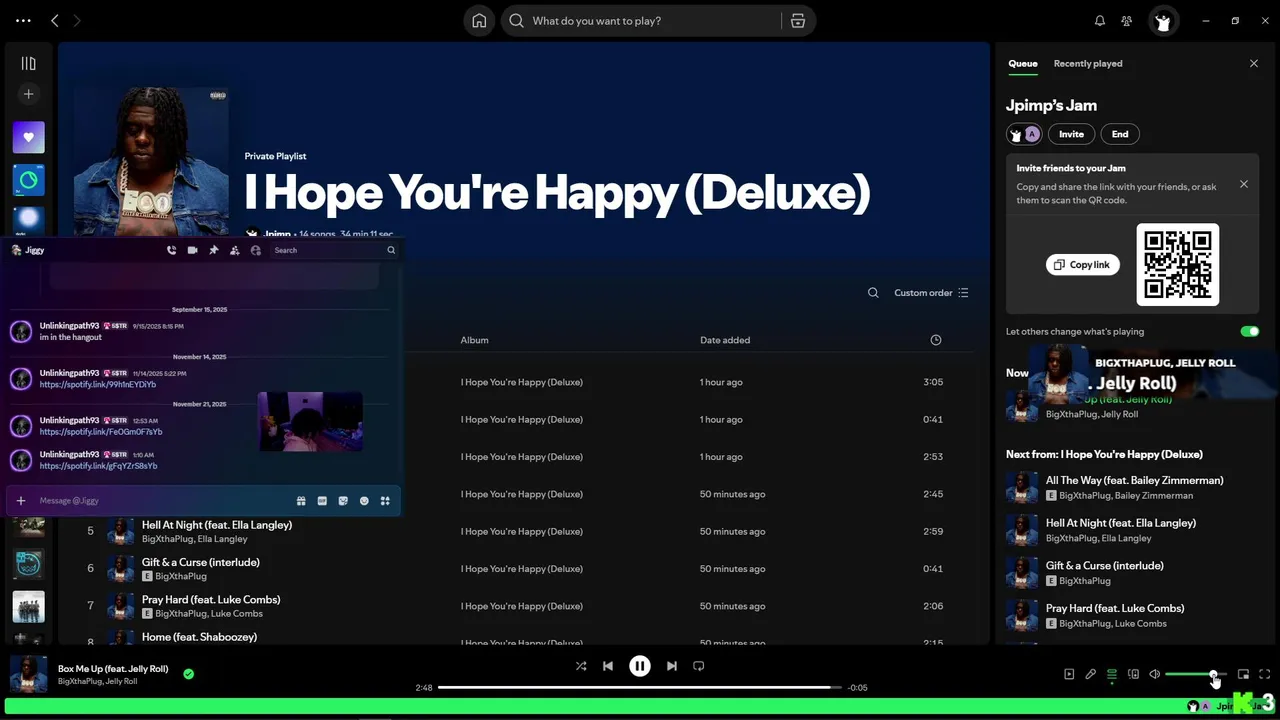Toggle the Queue icon in player bar
1280x720 pixels.
click(x=1112, y=675)
